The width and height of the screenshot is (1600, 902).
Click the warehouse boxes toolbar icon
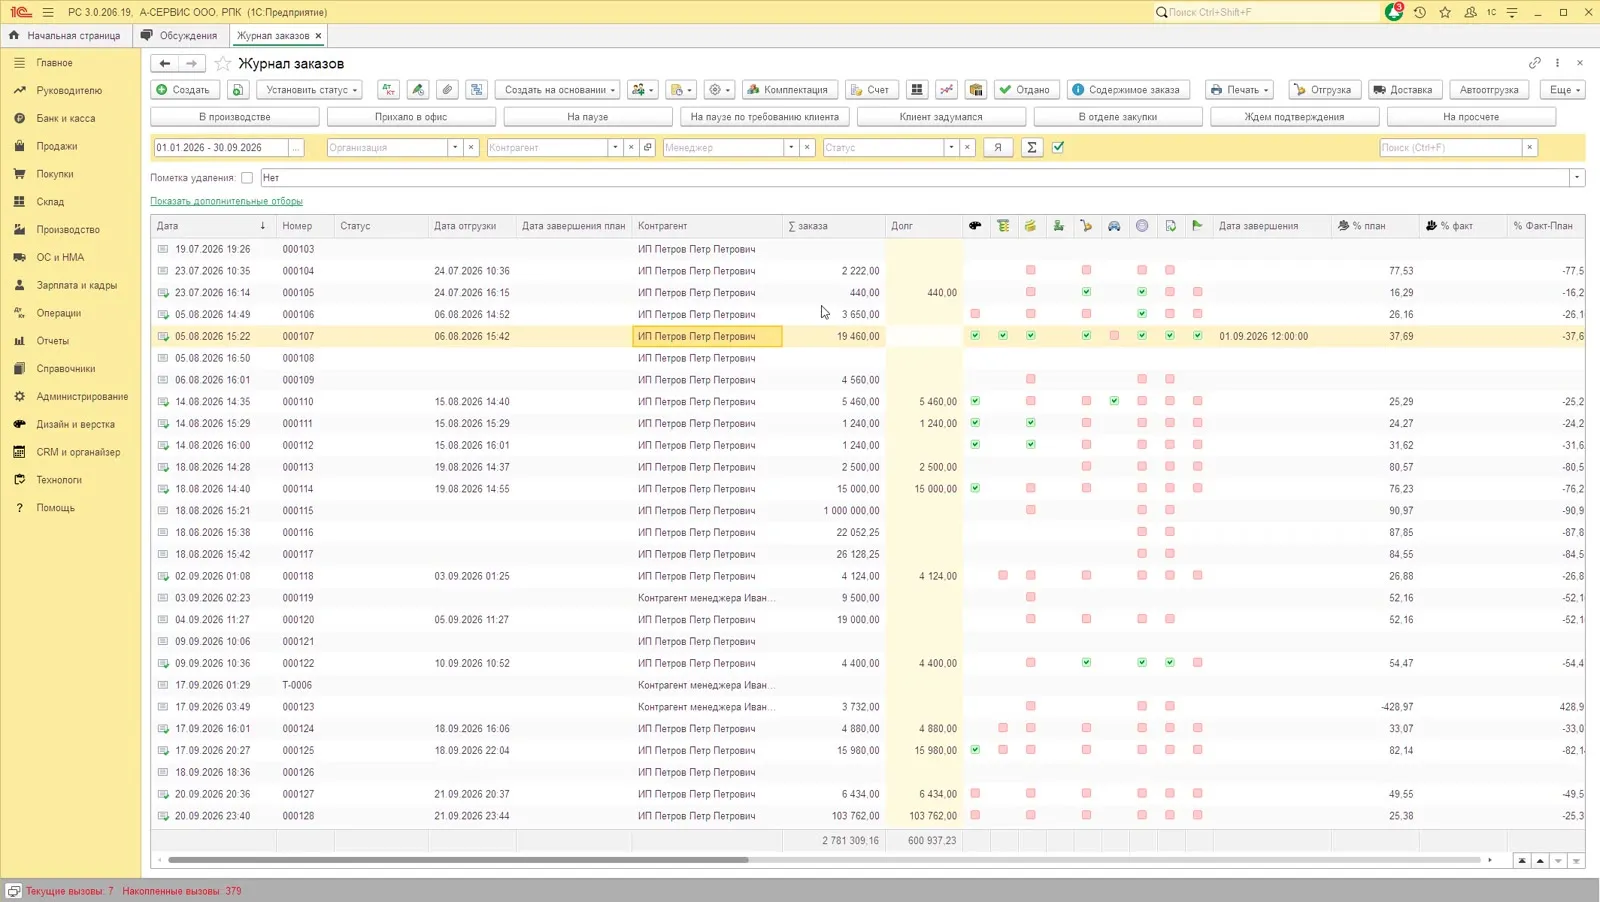pyautogui.click(x=976, y=90)
